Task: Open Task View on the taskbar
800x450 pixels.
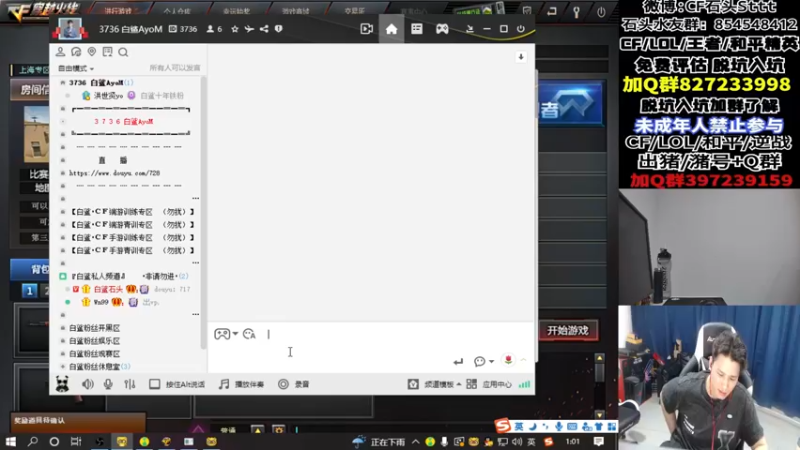Action: point(76,441)
